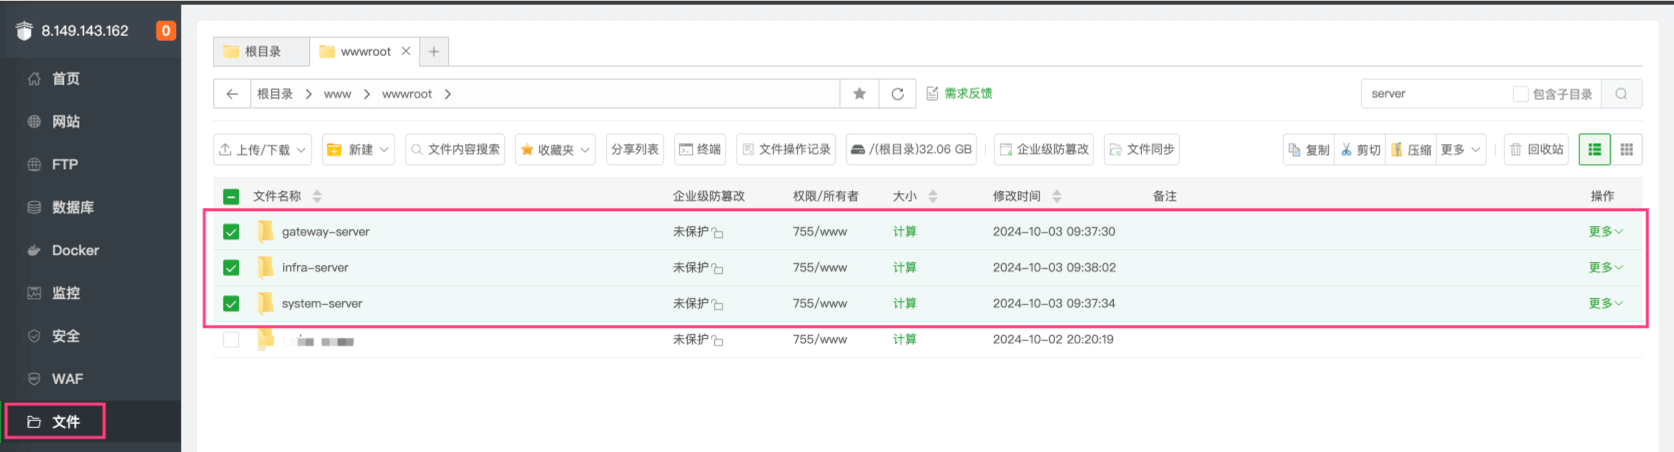Uncheck the gateway-server folder checkbox
The width and height of the screenshot is (1674, 452).
point(231,232)
